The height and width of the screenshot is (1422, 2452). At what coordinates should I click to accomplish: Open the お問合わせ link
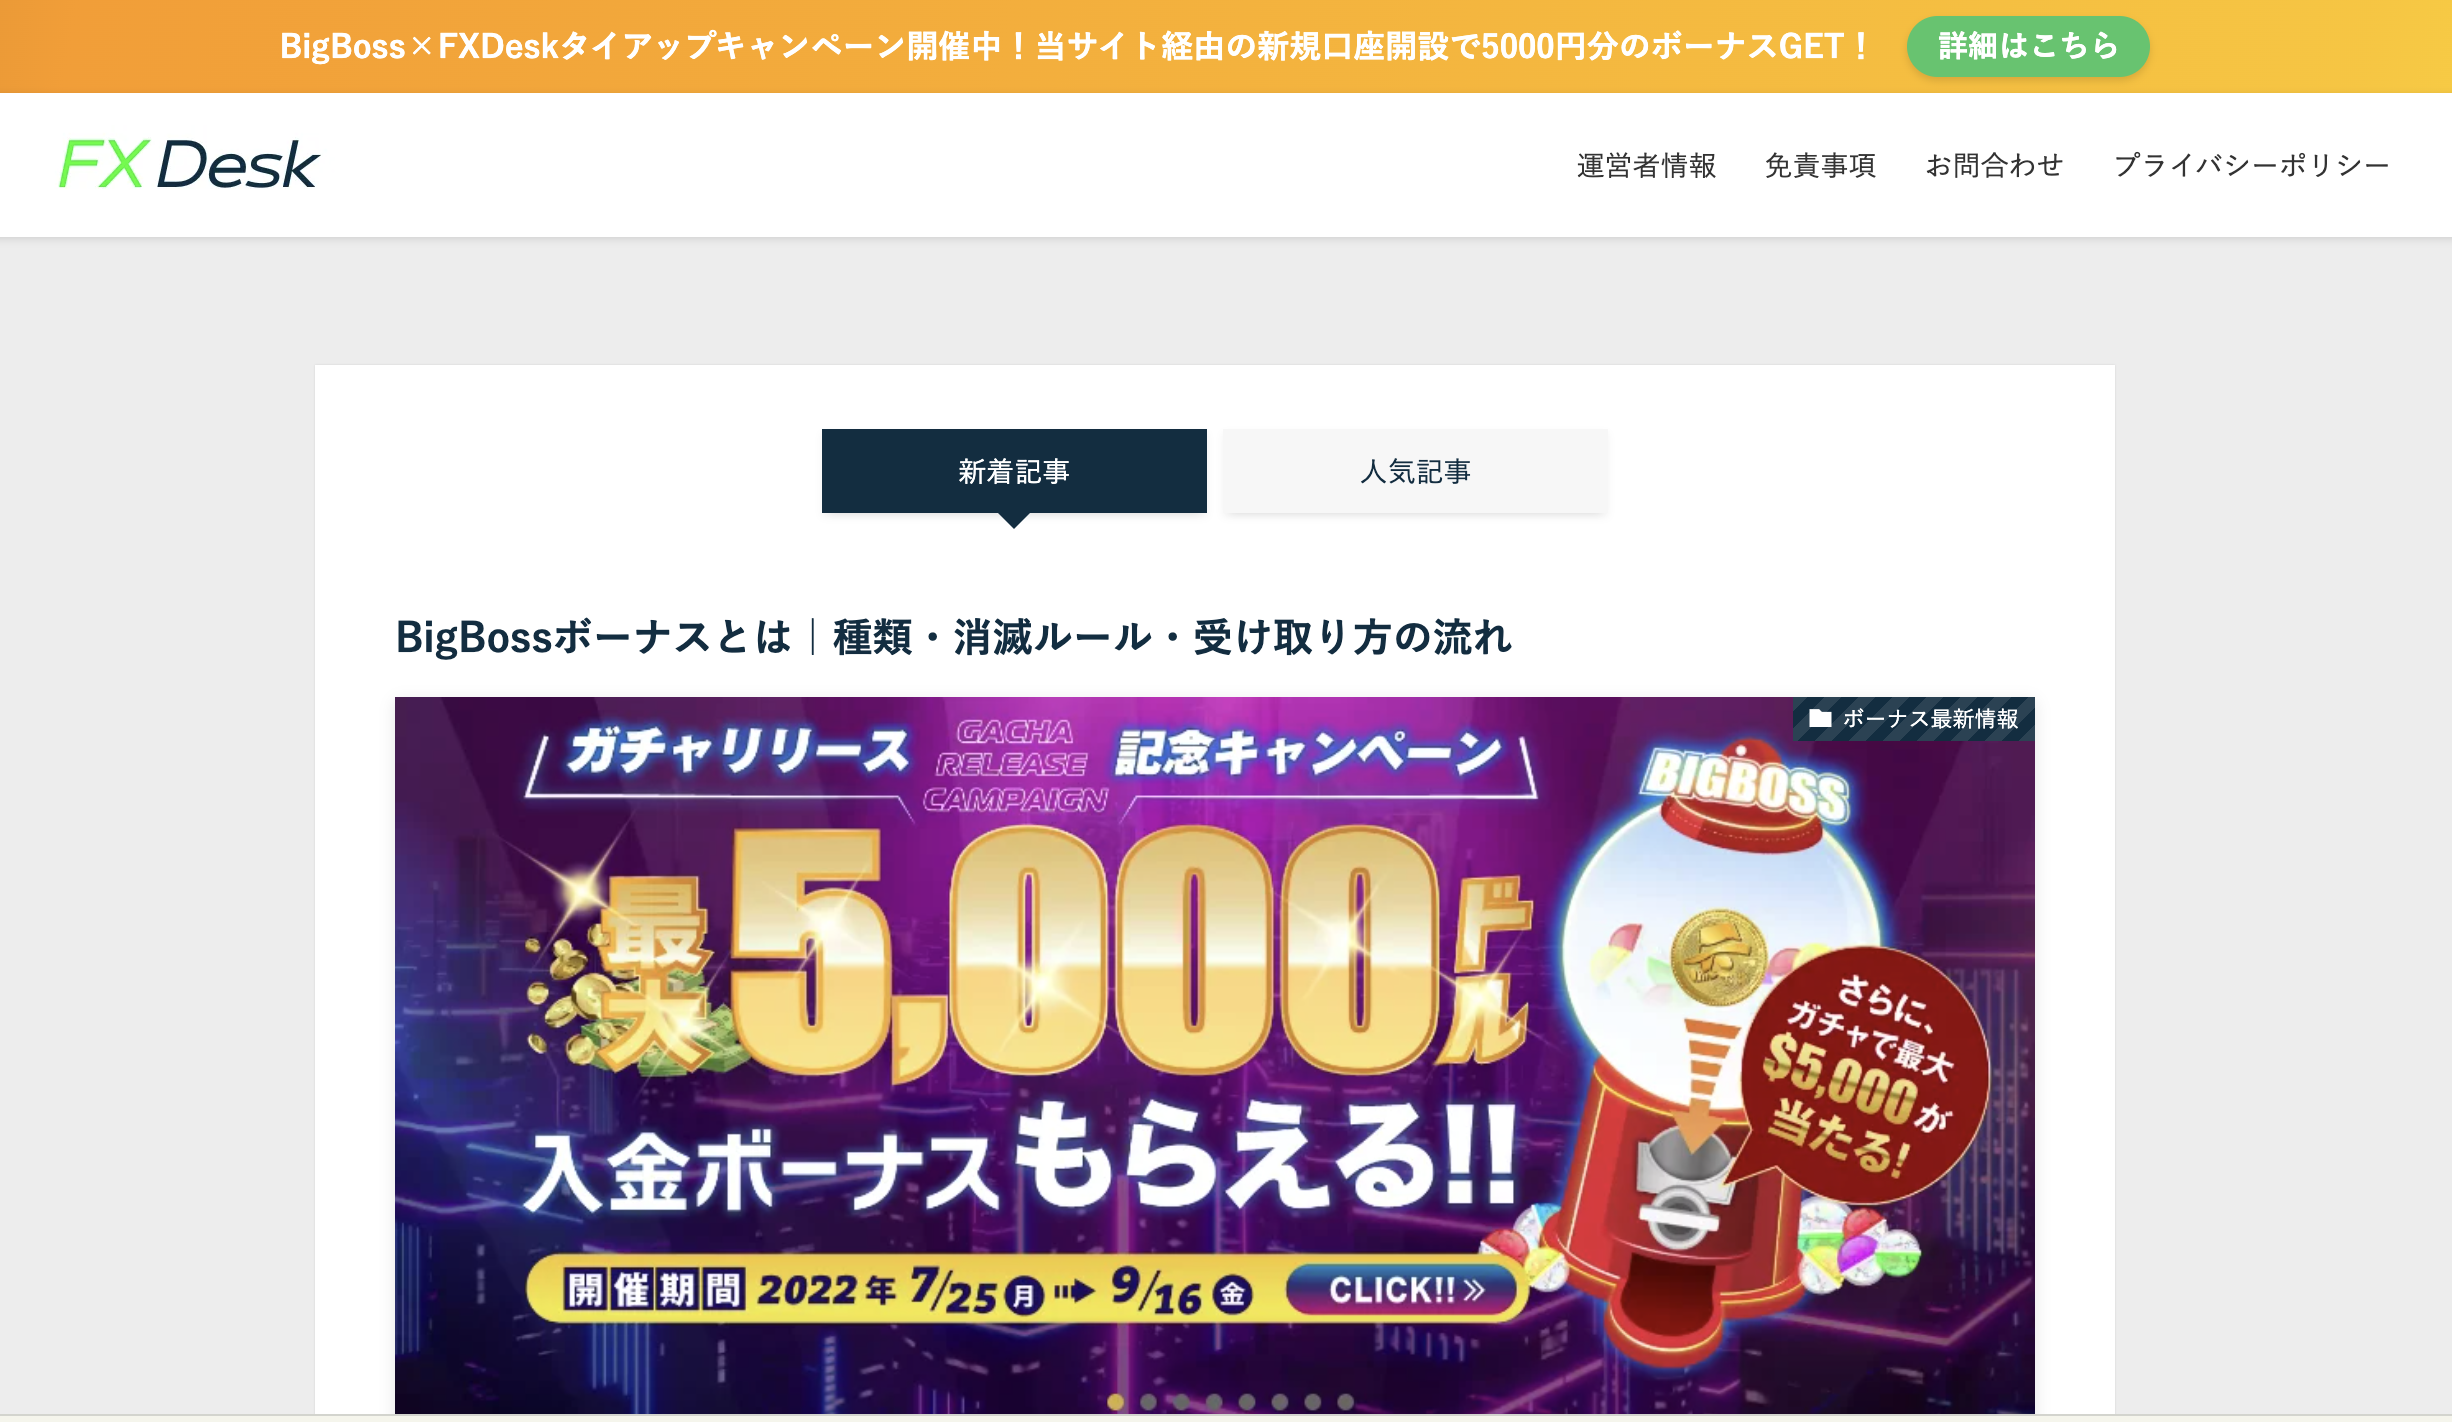click(1995, 165)
